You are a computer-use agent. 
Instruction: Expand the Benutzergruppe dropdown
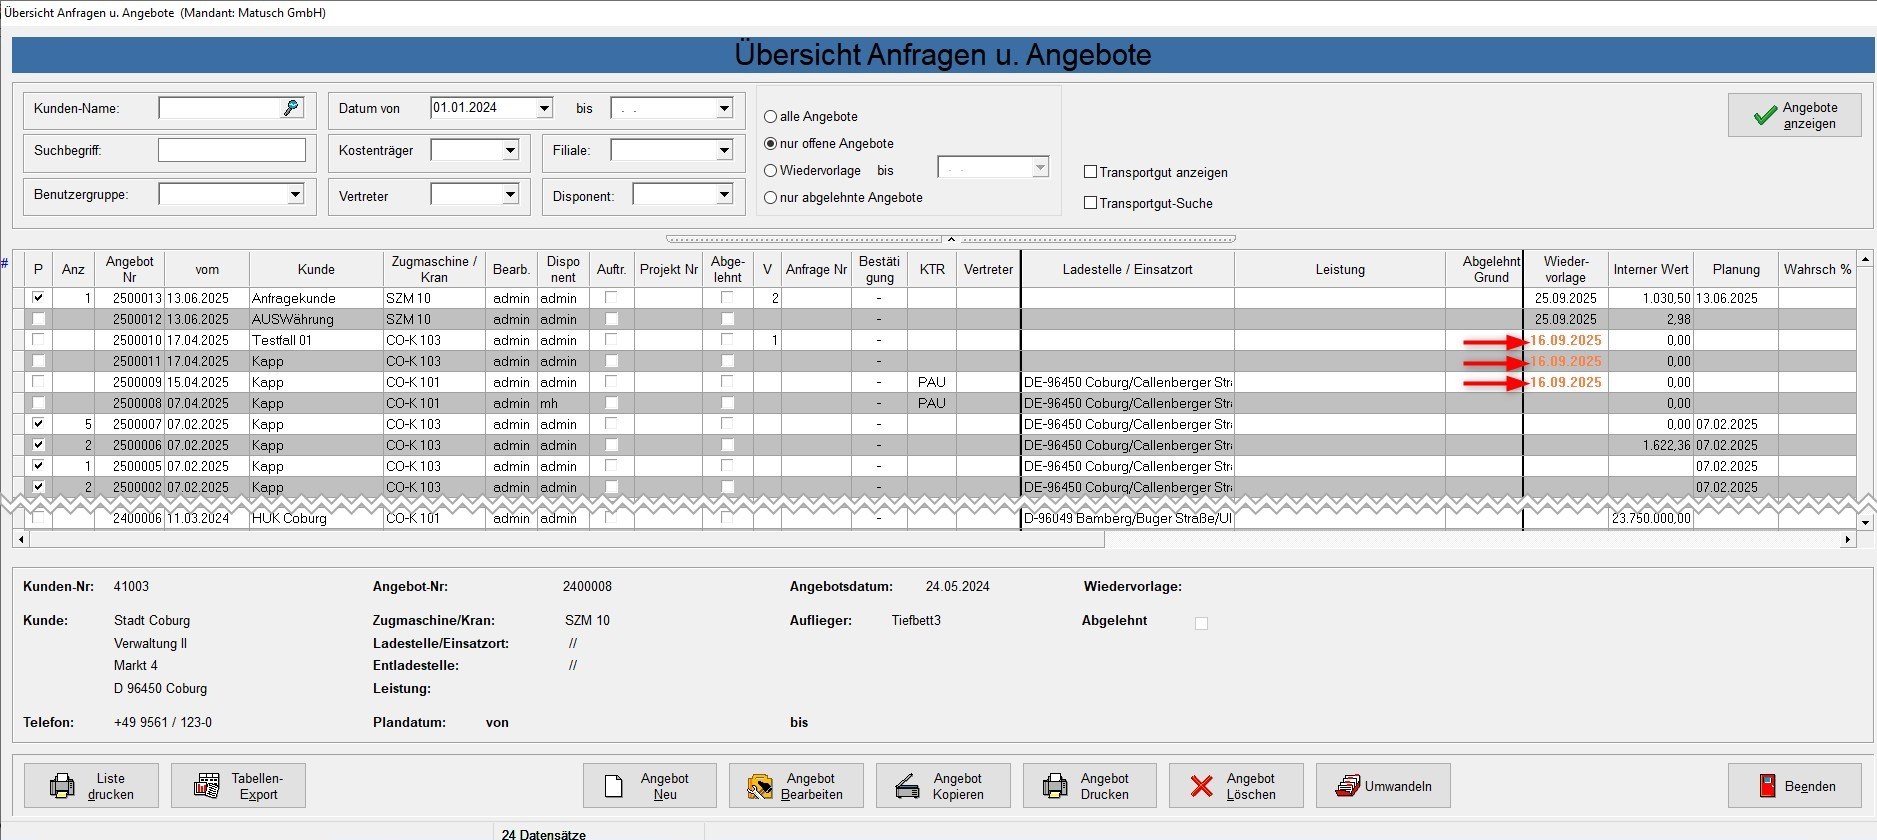point(295,195)
